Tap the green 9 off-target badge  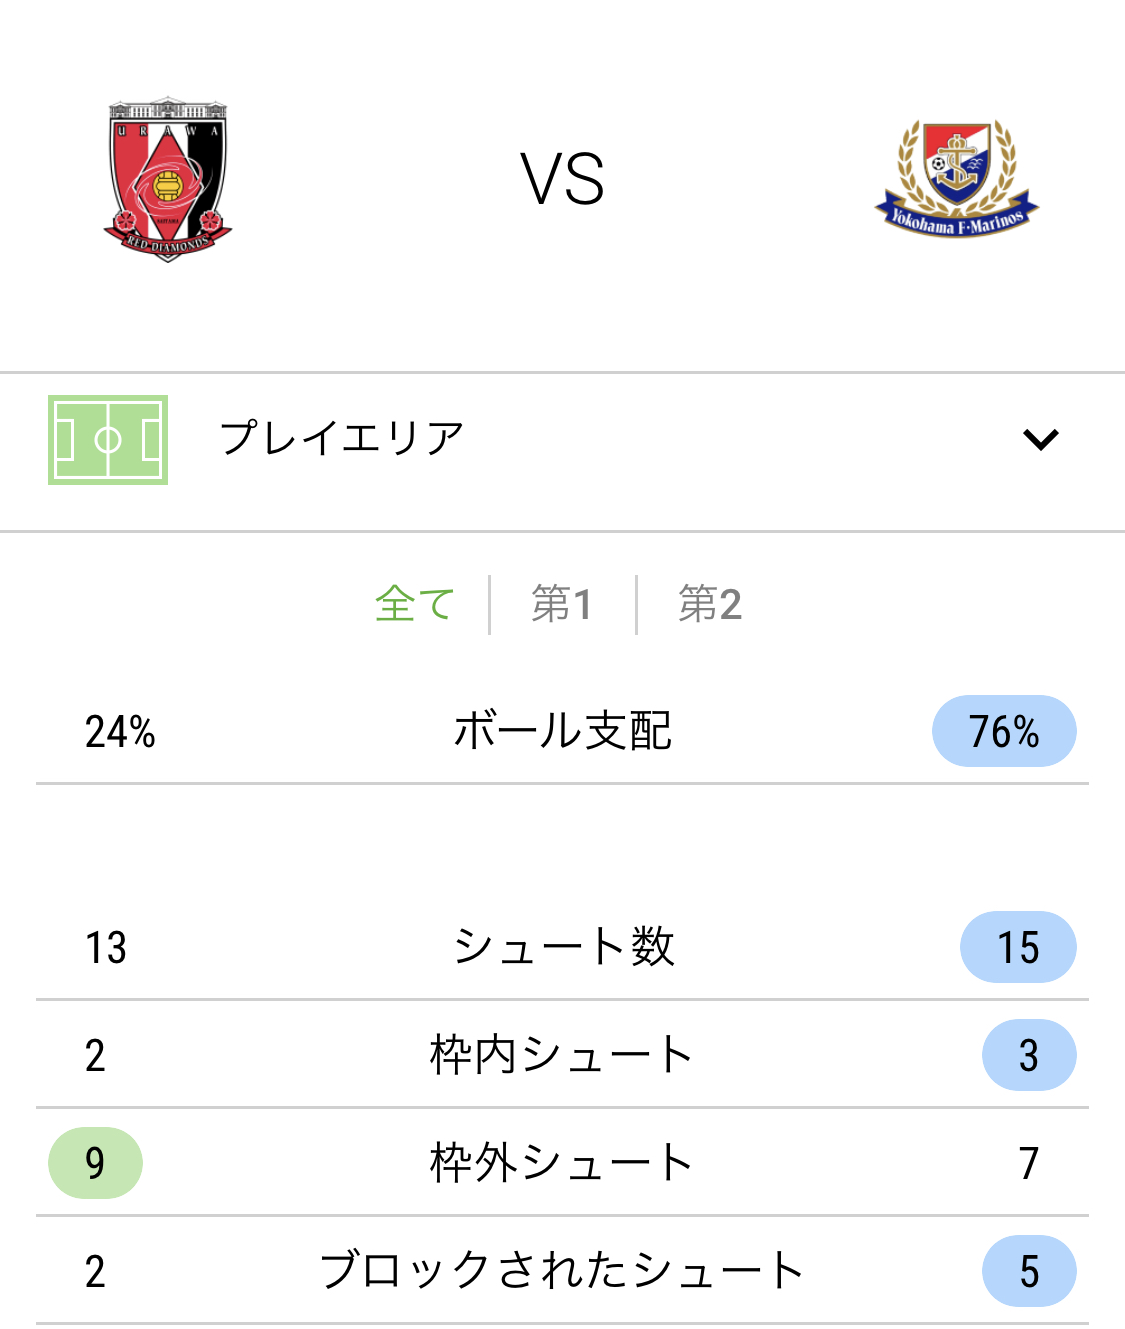(x=95, y=1163)
